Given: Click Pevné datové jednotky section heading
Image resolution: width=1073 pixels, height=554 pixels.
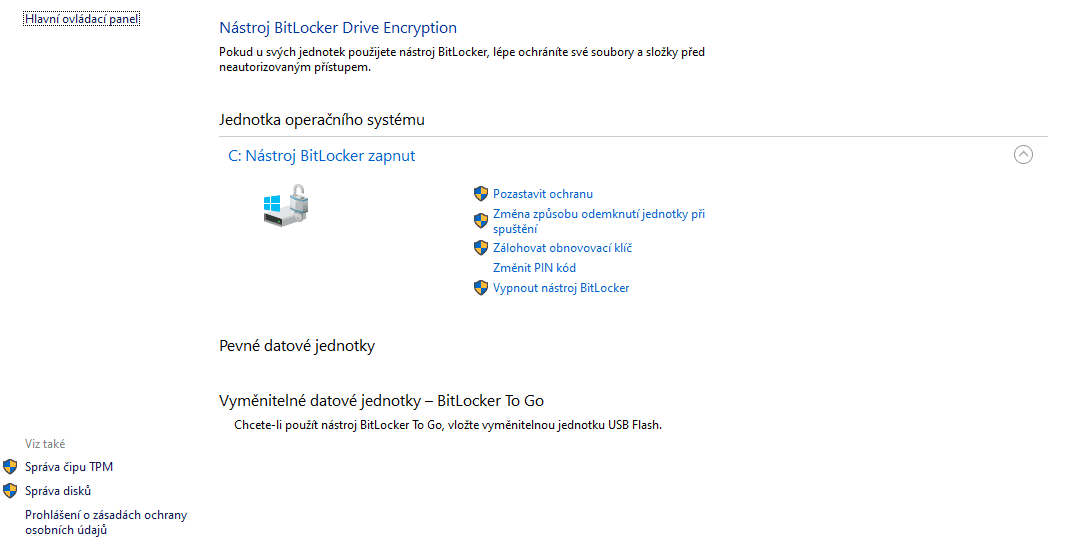Looking at the screenshot, I should (x=297, y=346).
